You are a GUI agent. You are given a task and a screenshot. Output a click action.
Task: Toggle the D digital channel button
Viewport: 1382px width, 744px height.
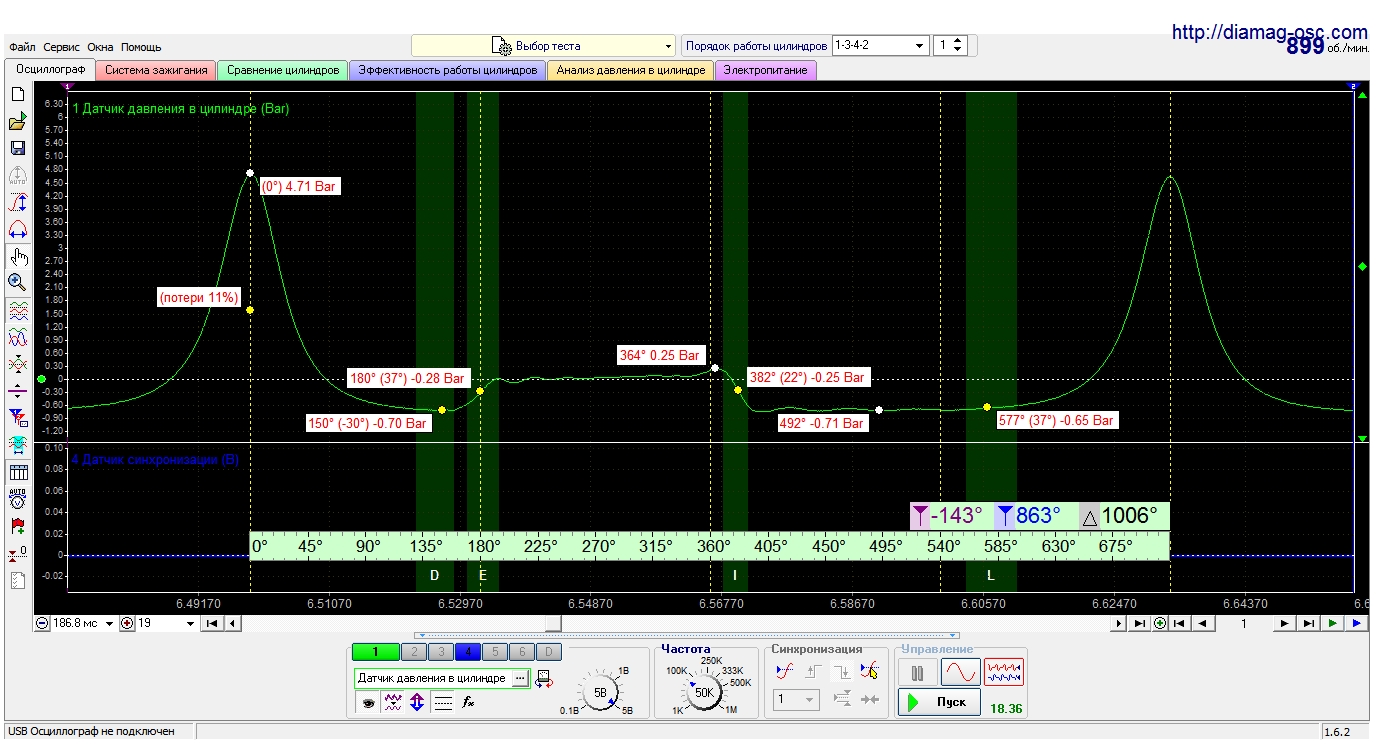pyautogui.click(x=549, y=652)
